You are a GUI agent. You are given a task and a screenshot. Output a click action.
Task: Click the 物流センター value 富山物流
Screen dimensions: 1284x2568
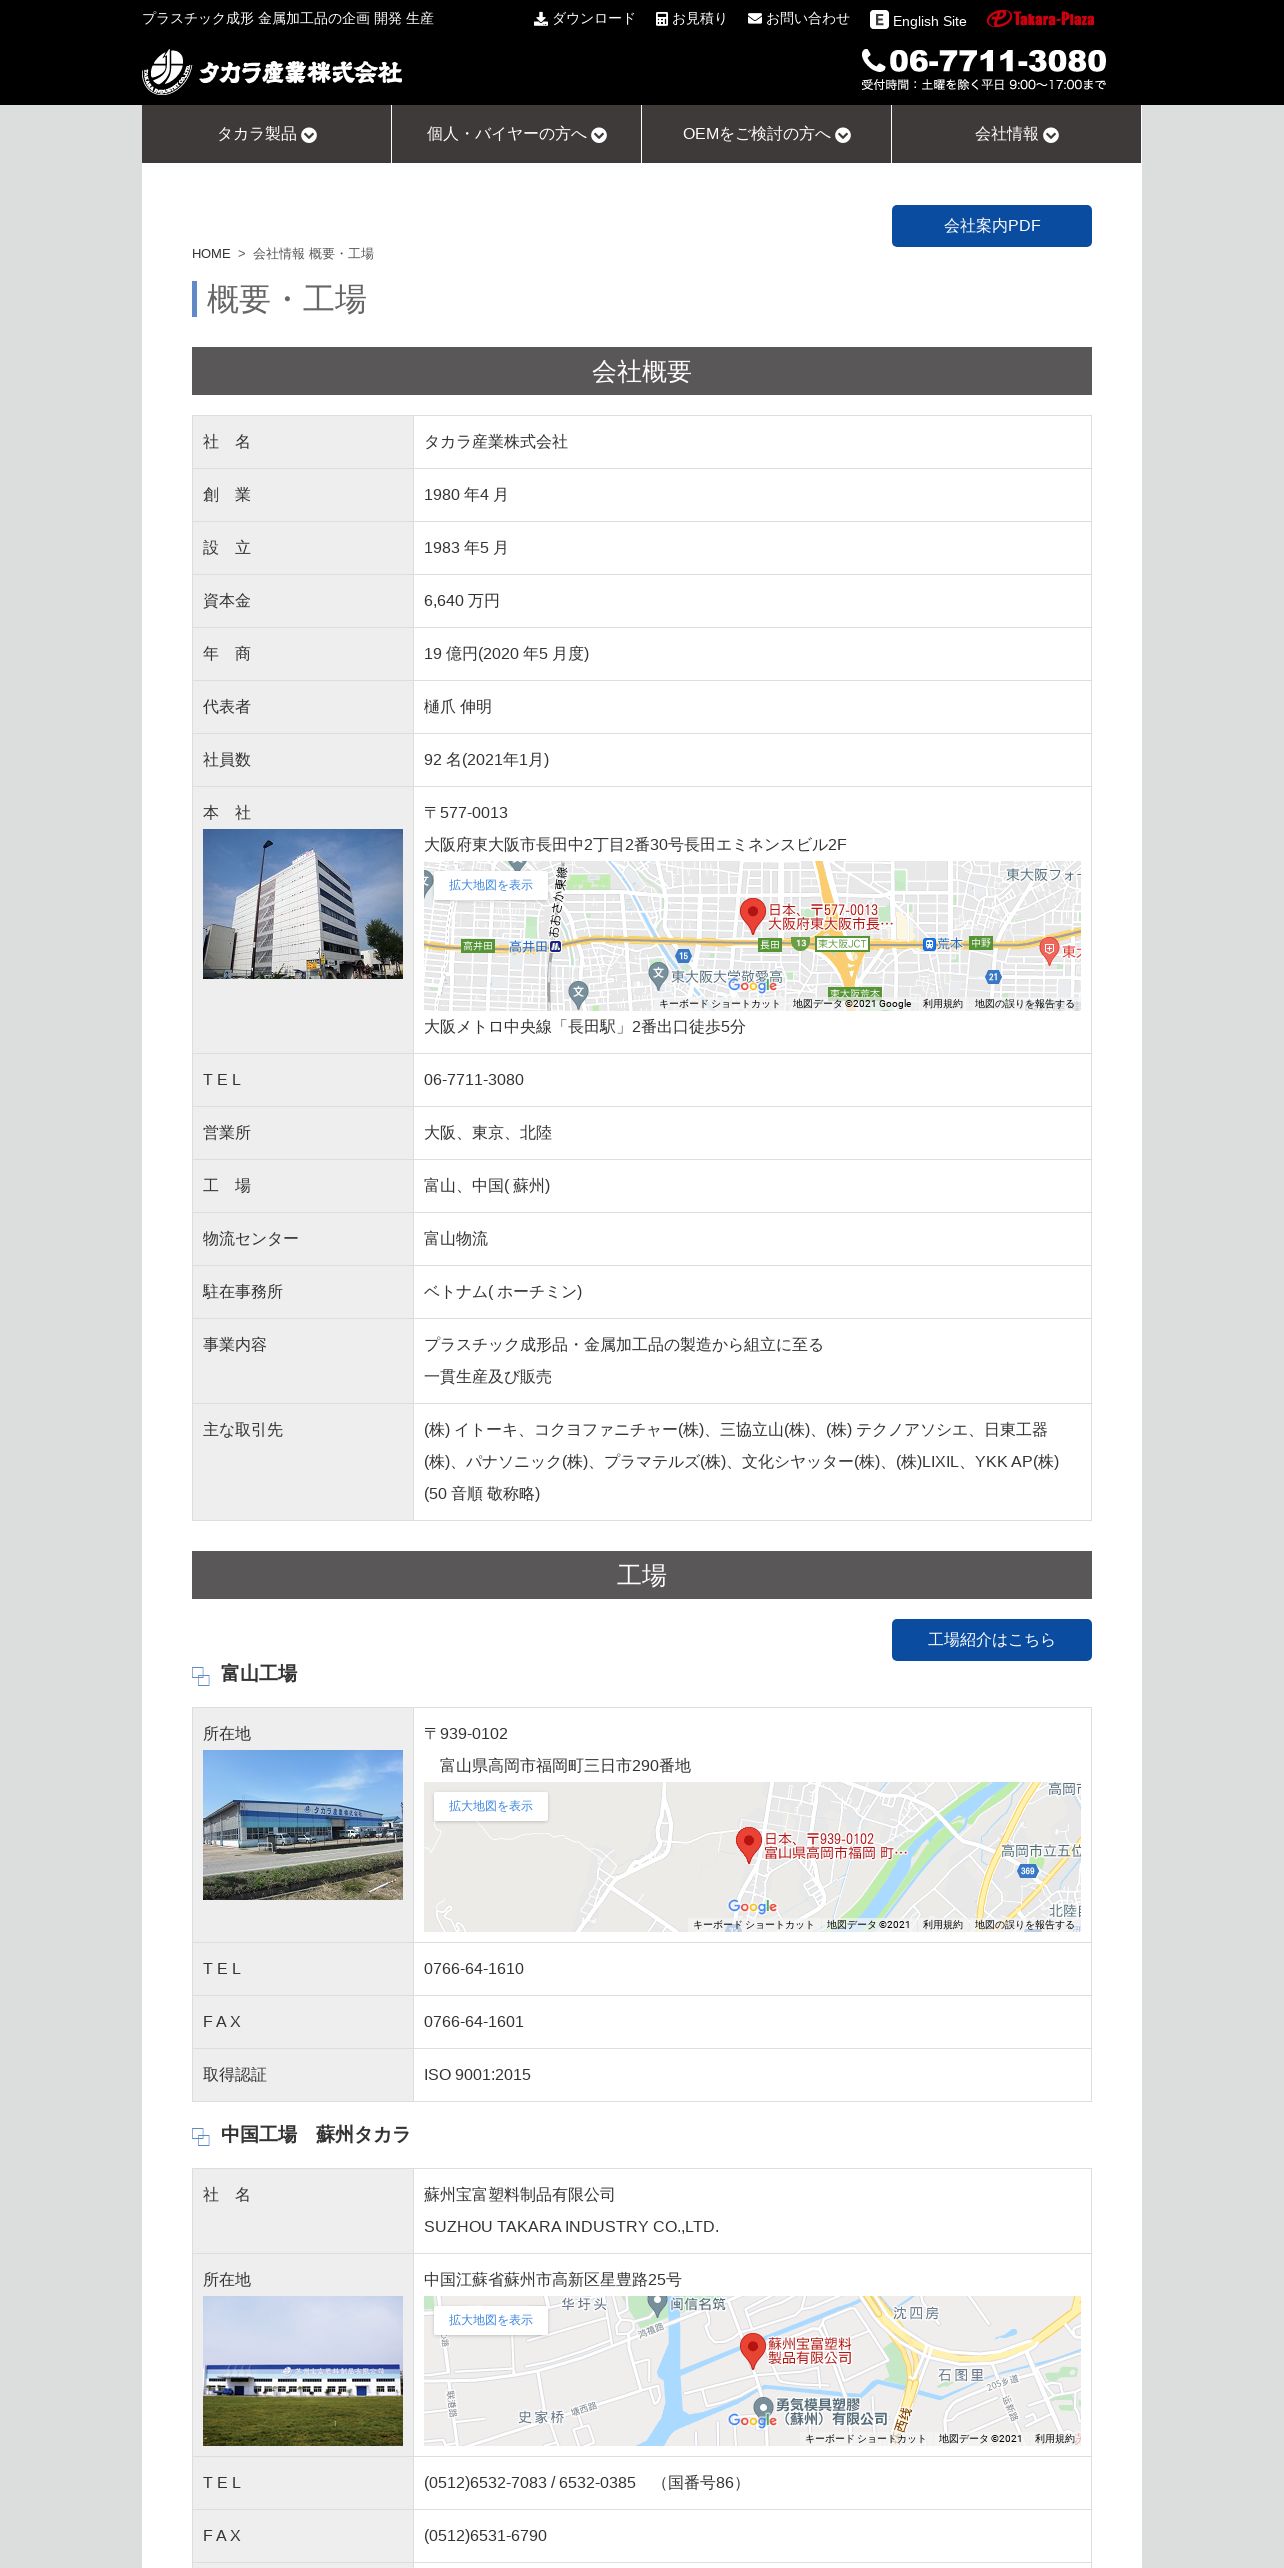[x=456, y=1239]
